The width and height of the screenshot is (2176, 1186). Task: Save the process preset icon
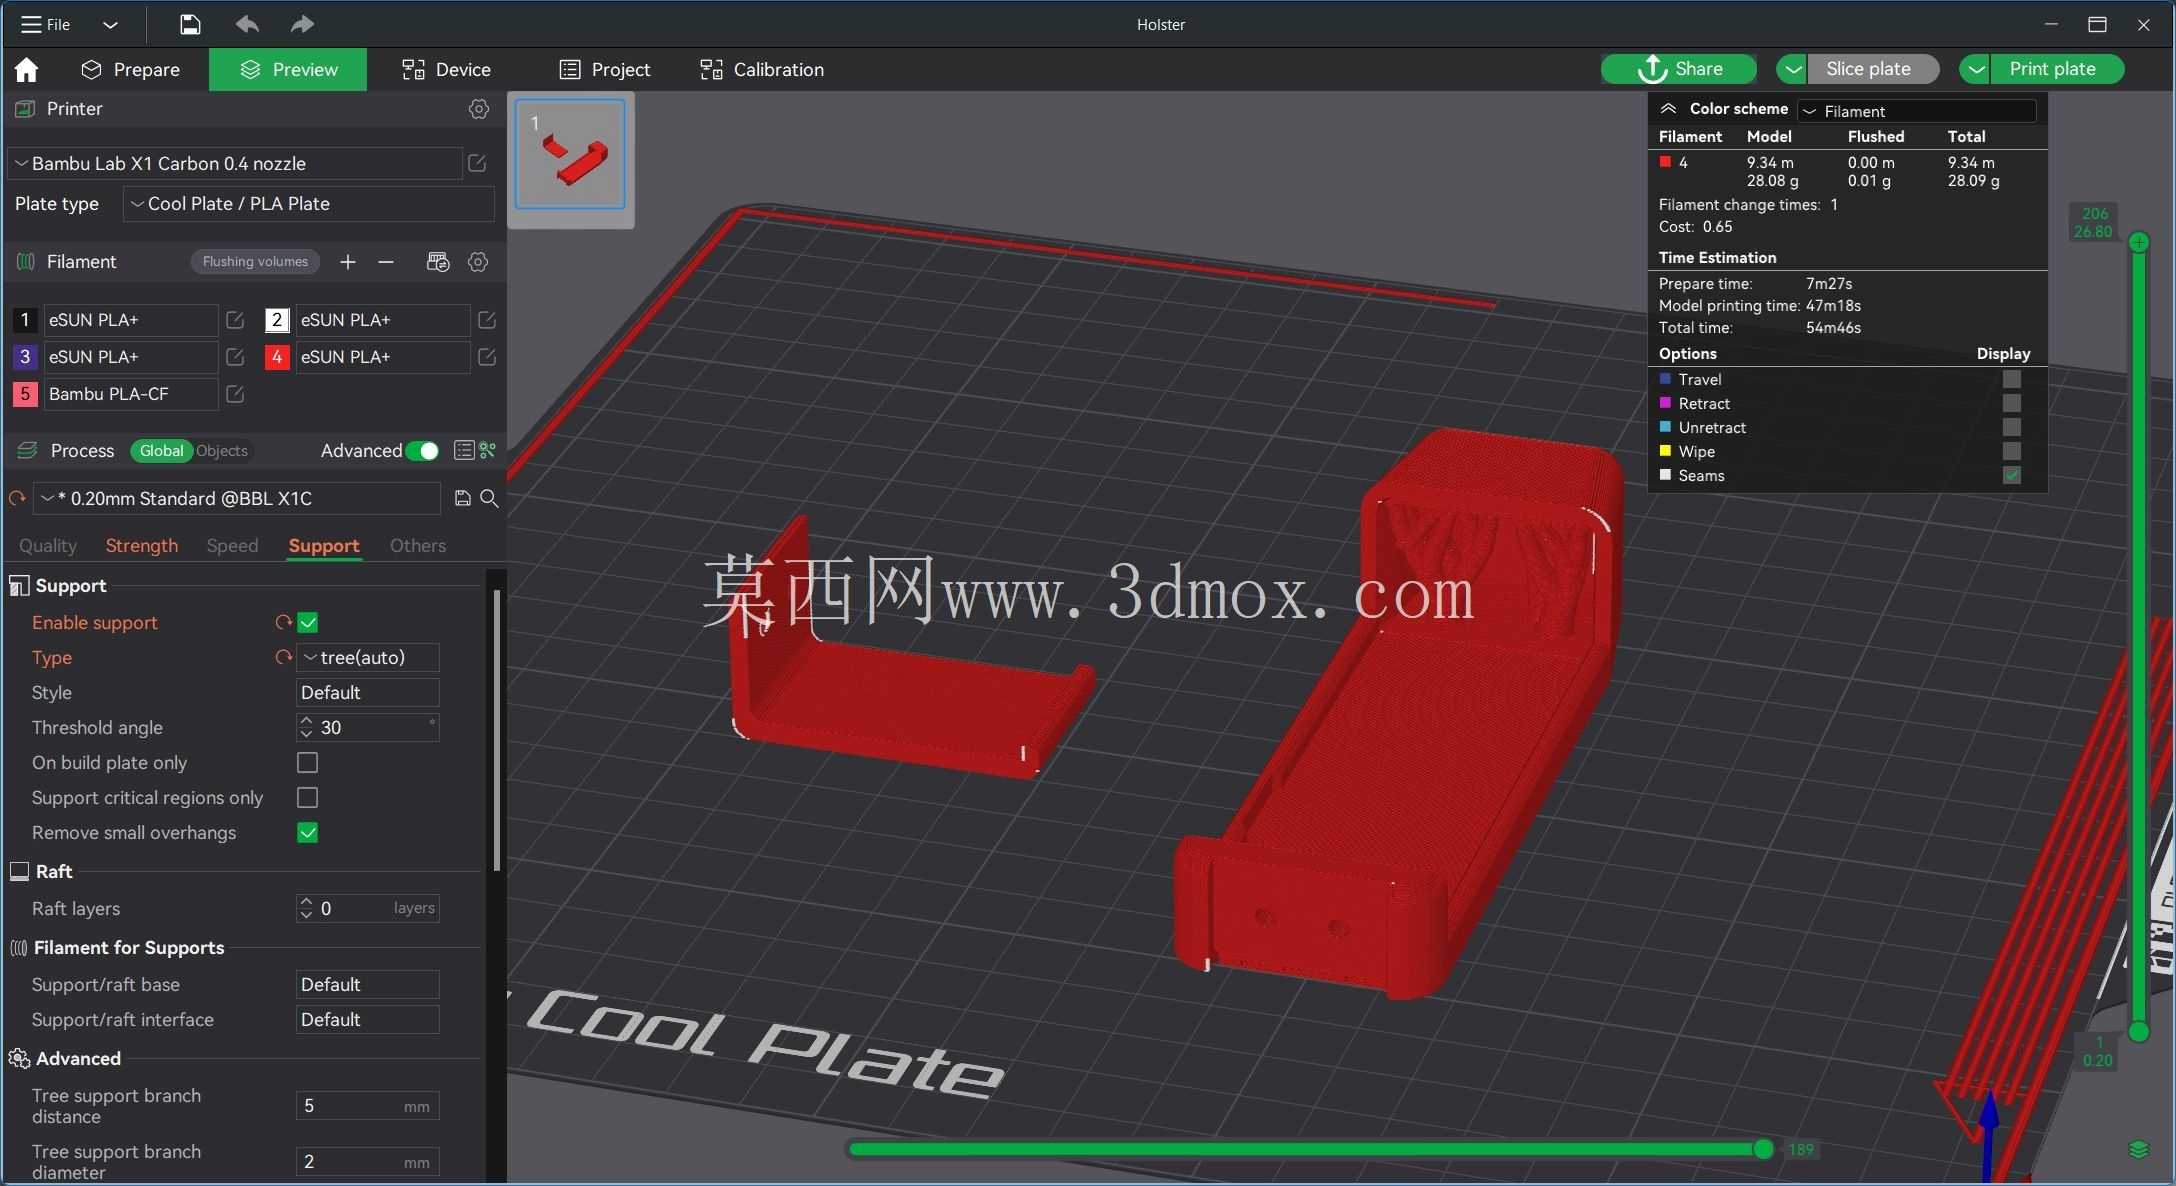463,498
